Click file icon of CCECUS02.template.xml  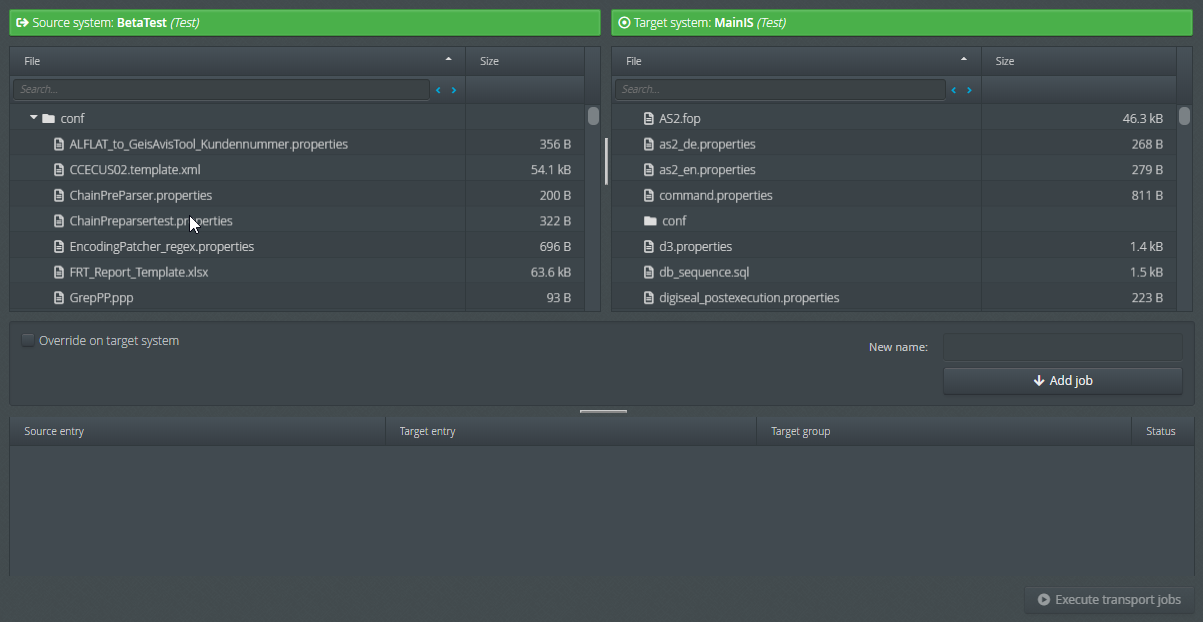(59, 170)
